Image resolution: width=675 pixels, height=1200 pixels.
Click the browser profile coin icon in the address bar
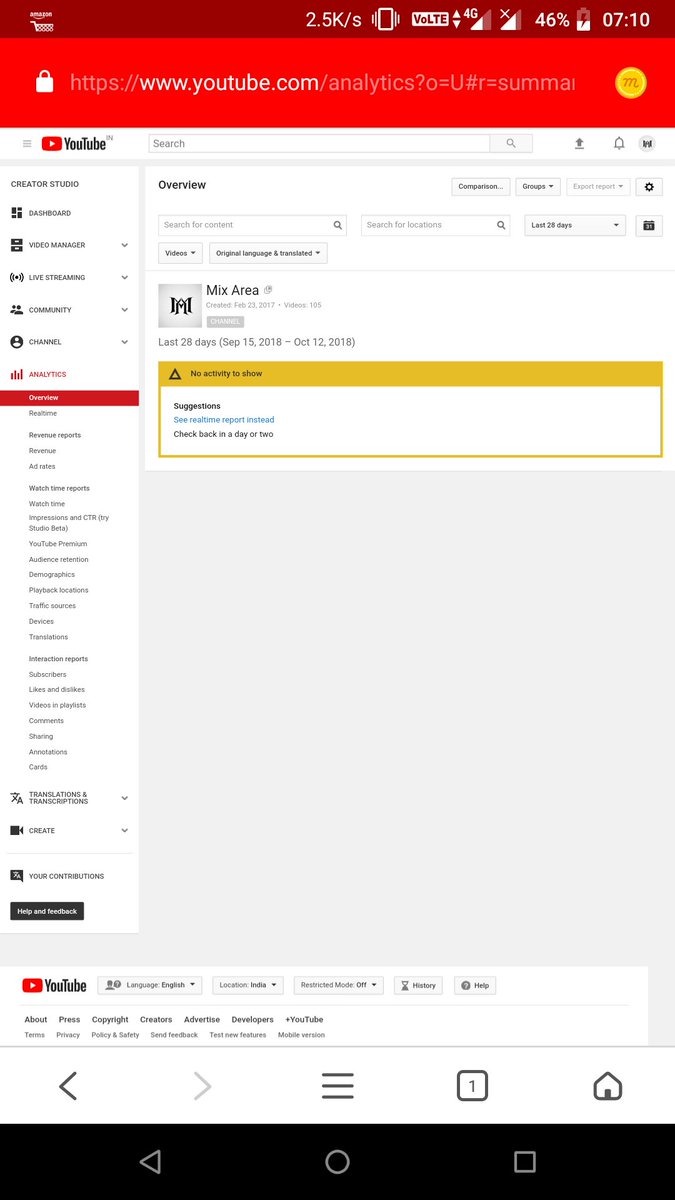coord(631,84)
